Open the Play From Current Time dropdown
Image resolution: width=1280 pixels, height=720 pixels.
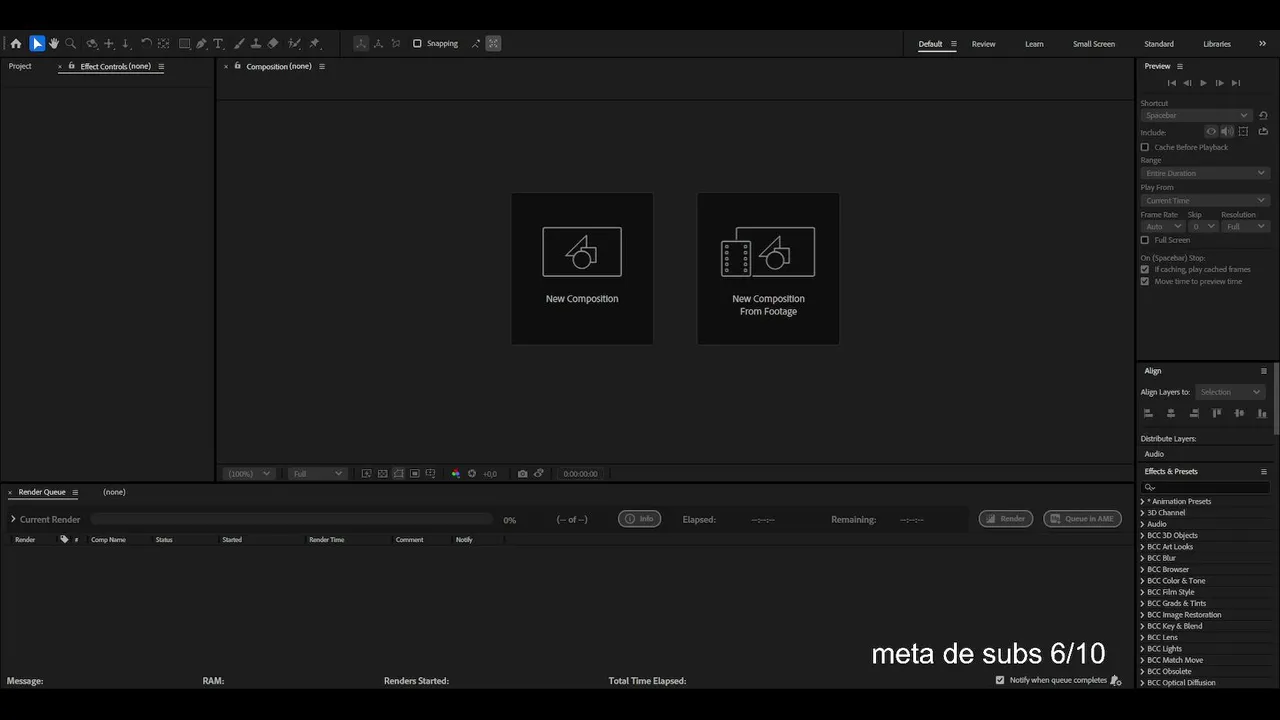click(1205, 201)
